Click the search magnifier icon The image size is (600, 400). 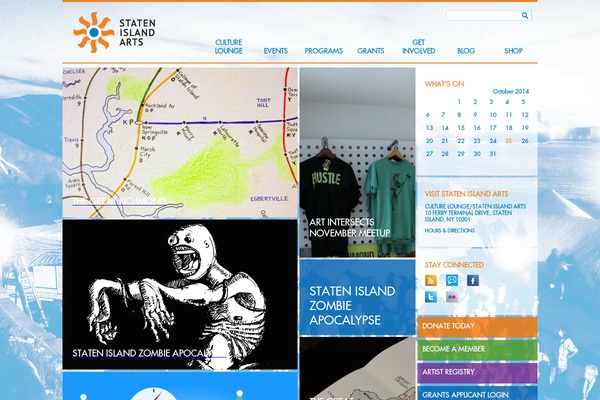click(x=525, y=15)
